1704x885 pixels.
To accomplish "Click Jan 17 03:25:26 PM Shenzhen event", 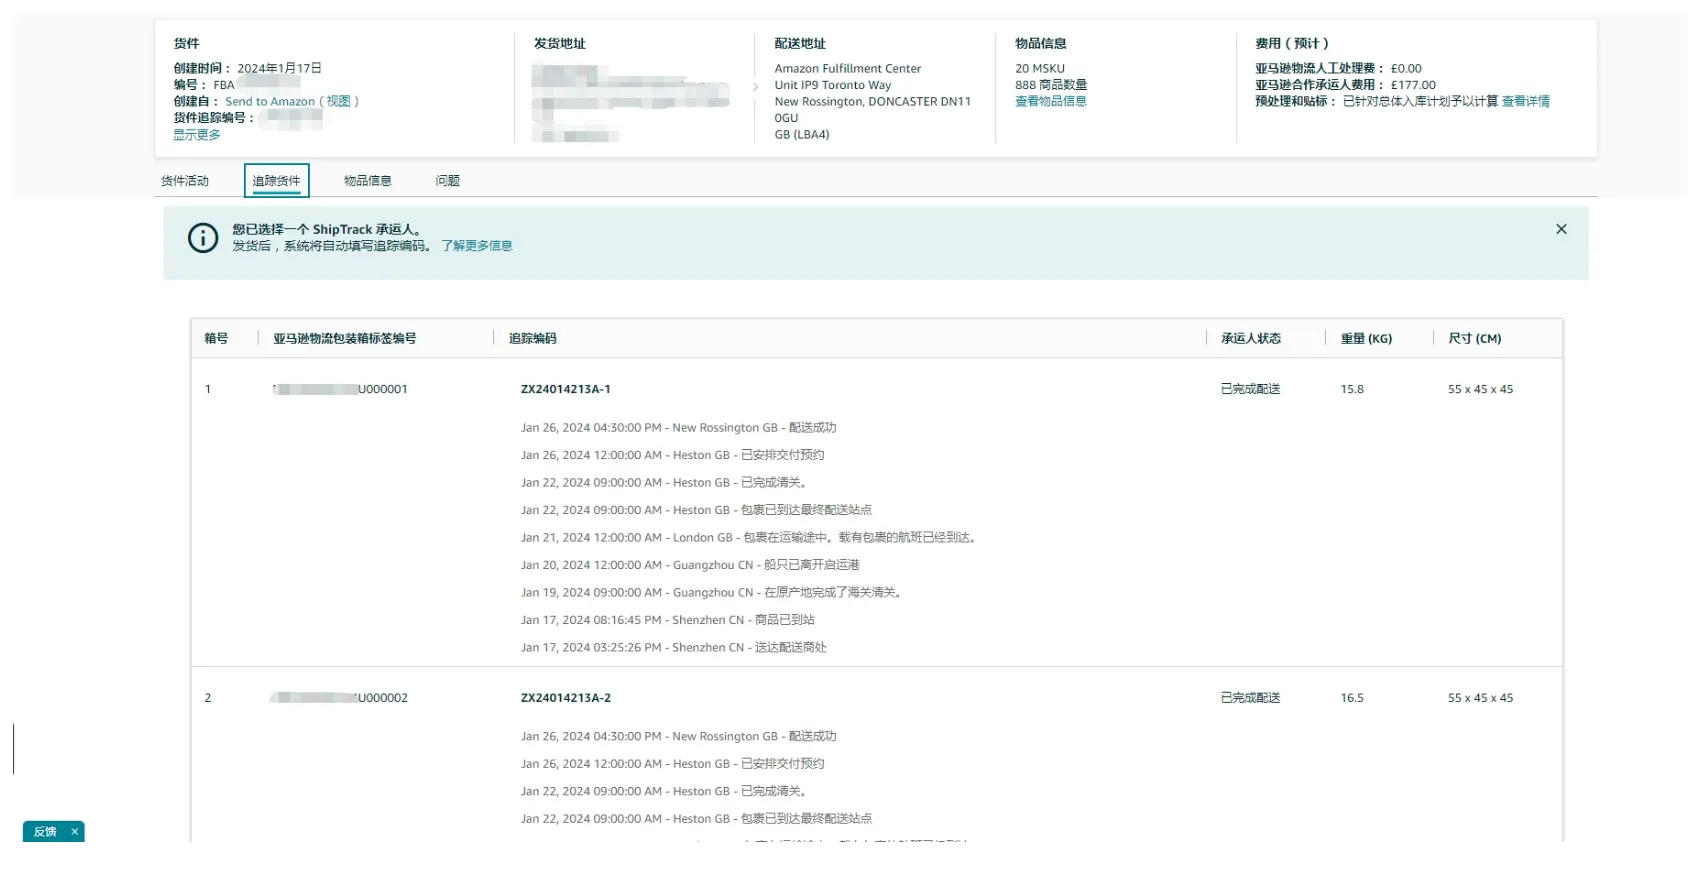I will tap(673, 647).
